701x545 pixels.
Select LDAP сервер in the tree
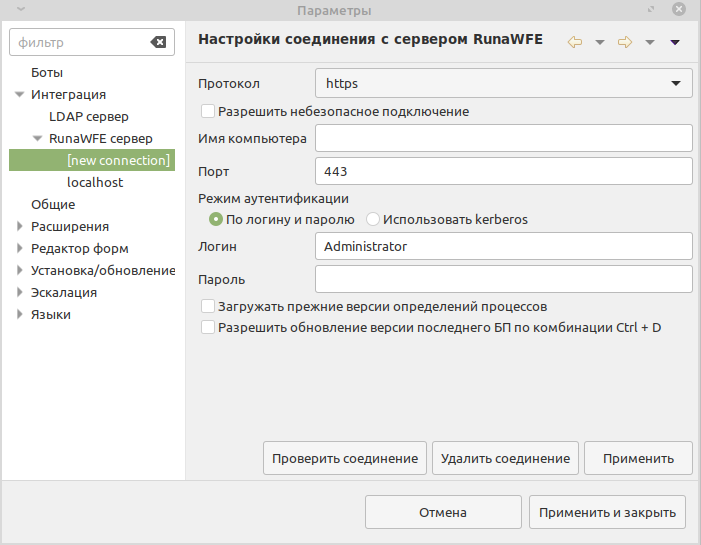coord(89,117)
